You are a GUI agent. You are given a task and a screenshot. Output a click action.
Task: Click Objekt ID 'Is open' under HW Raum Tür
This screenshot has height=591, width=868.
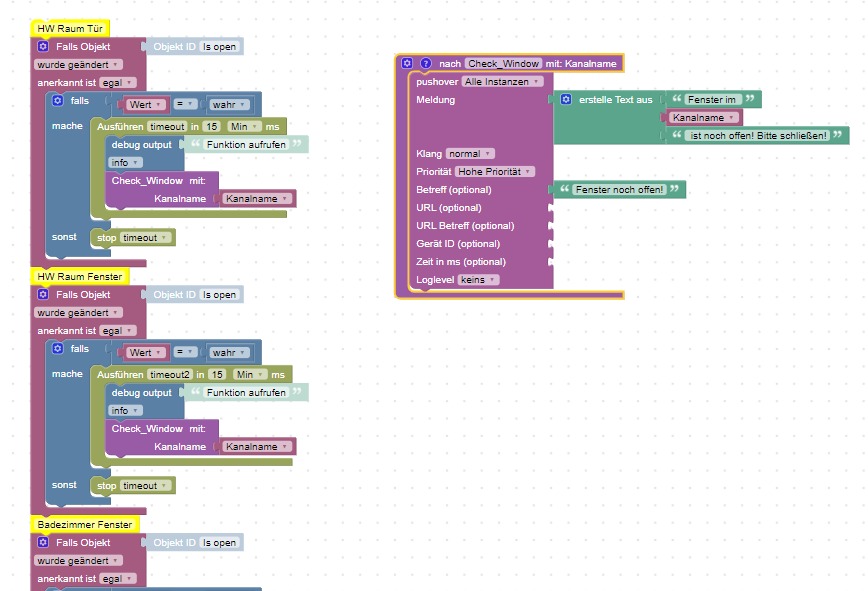pos(219,47)
